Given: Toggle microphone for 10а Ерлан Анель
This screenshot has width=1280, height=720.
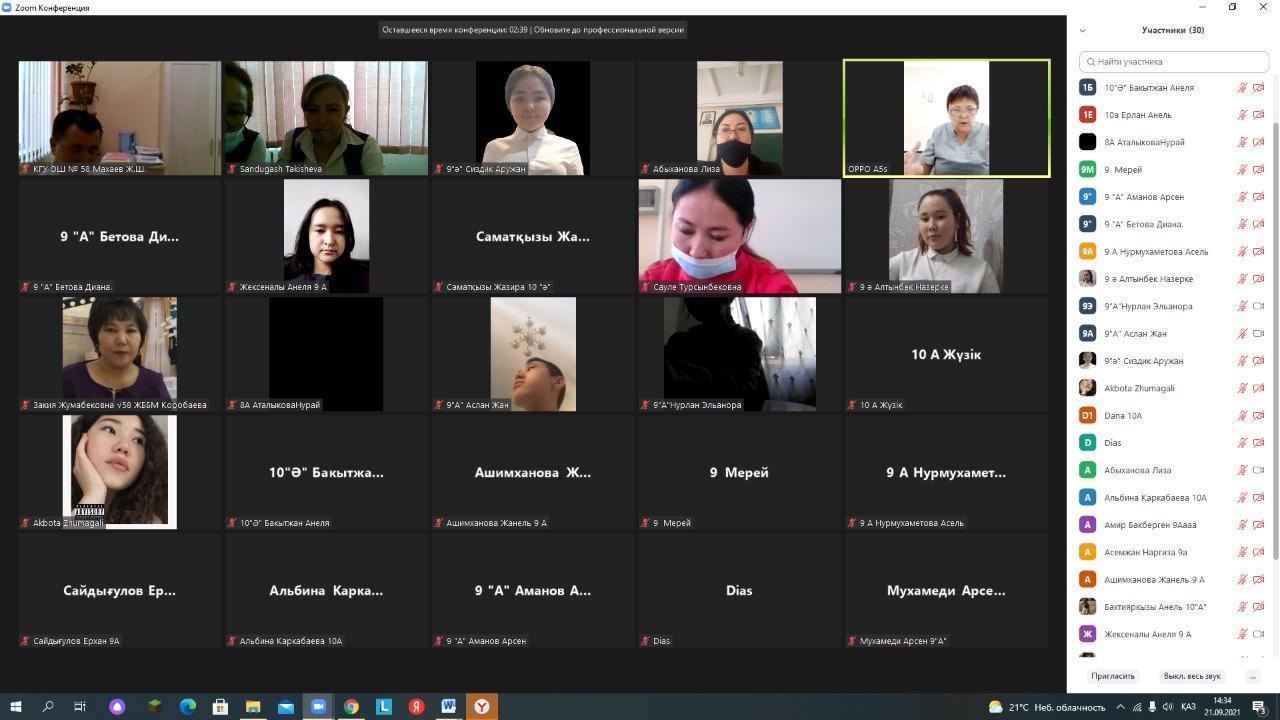Looking at the screenshot, I should point(1242,115).
